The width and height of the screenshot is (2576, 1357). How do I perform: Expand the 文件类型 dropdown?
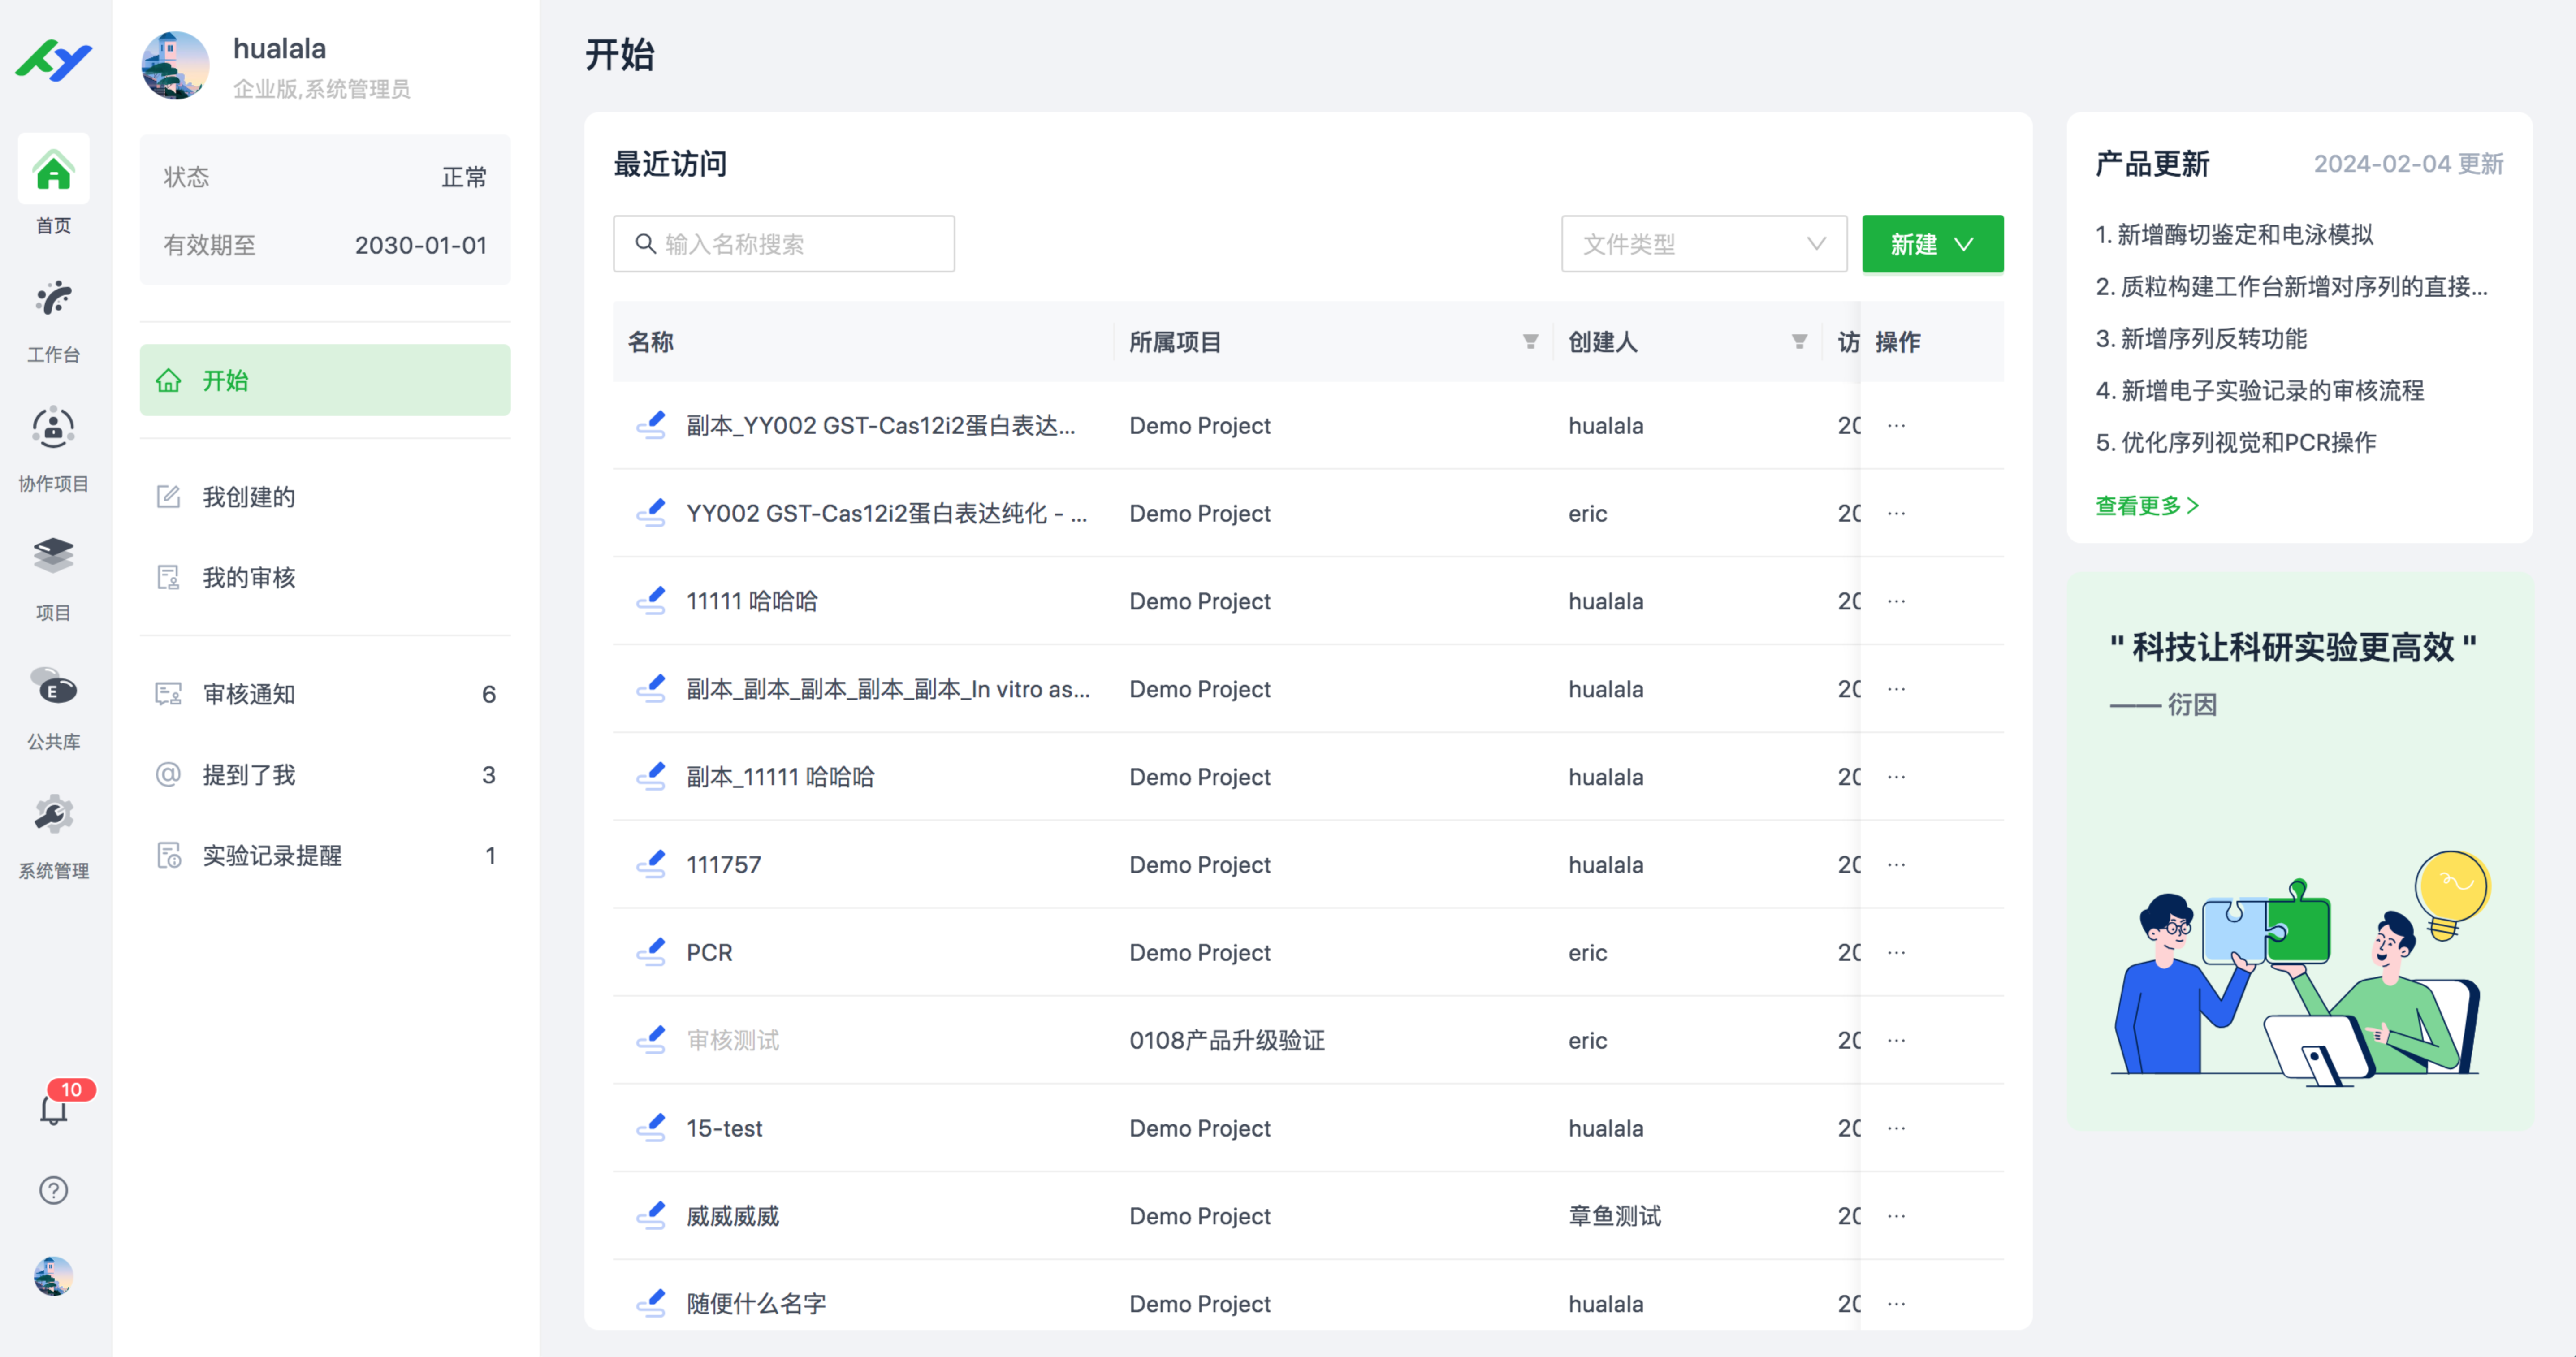tap(1703, 244)
